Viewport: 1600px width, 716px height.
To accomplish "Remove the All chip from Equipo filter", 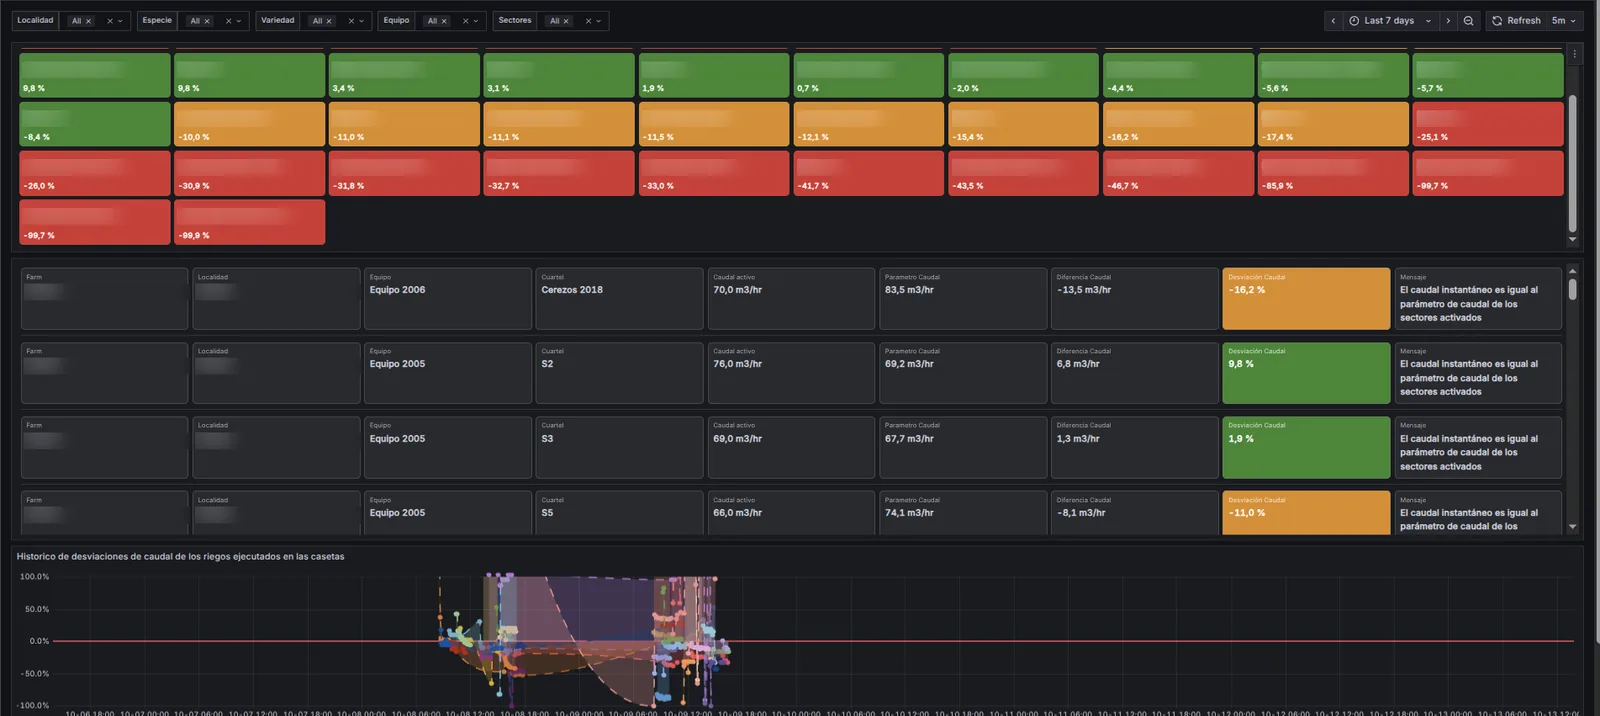I will (444, 21).
